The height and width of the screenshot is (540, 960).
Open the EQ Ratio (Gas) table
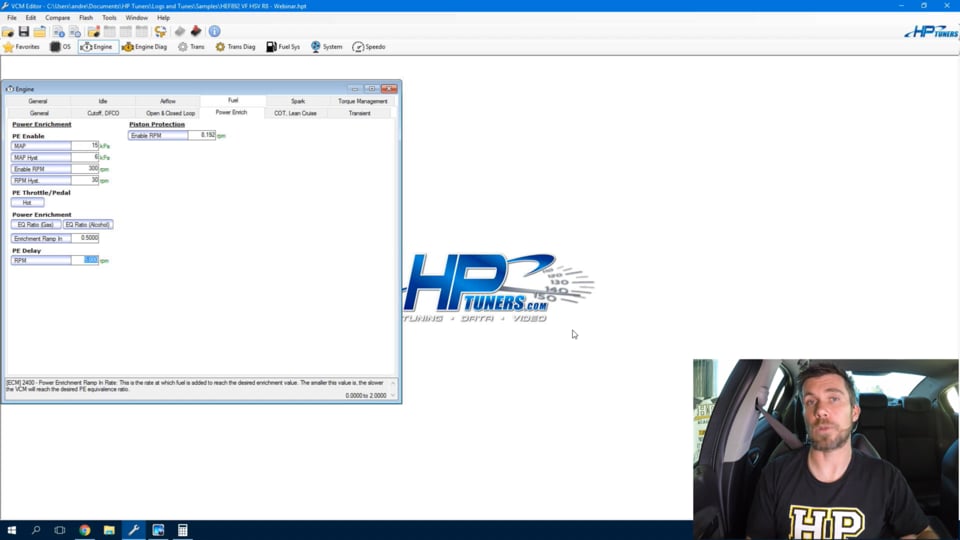tap(36, 225)
